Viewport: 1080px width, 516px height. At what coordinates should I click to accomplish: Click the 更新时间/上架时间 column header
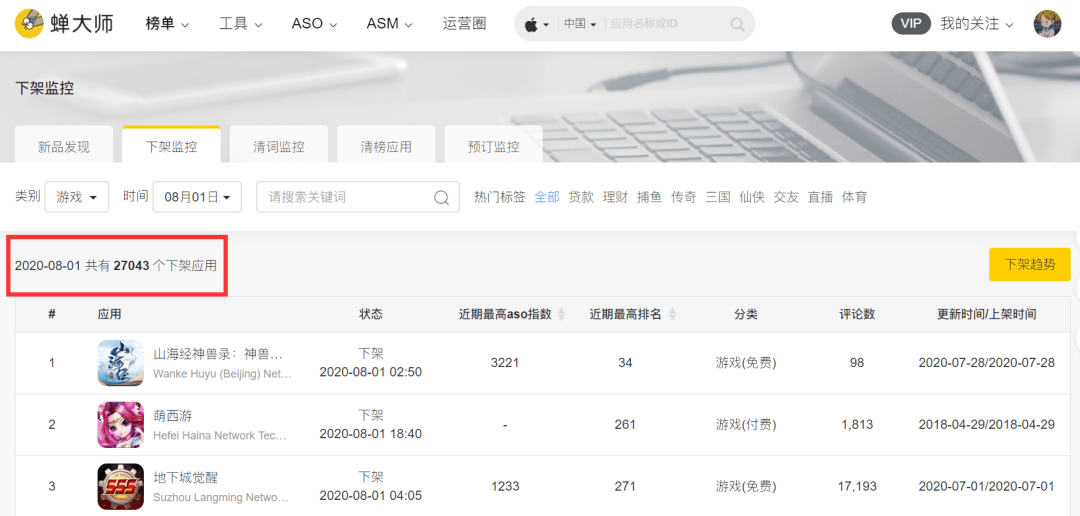point(986,314)
